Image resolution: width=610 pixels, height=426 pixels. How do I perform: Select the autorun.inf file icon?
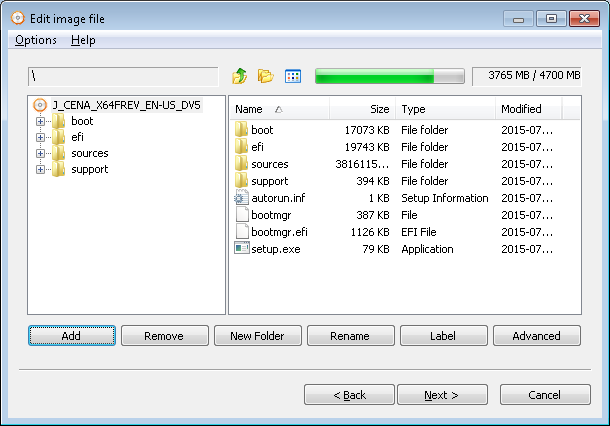click(x=242, y=198)
